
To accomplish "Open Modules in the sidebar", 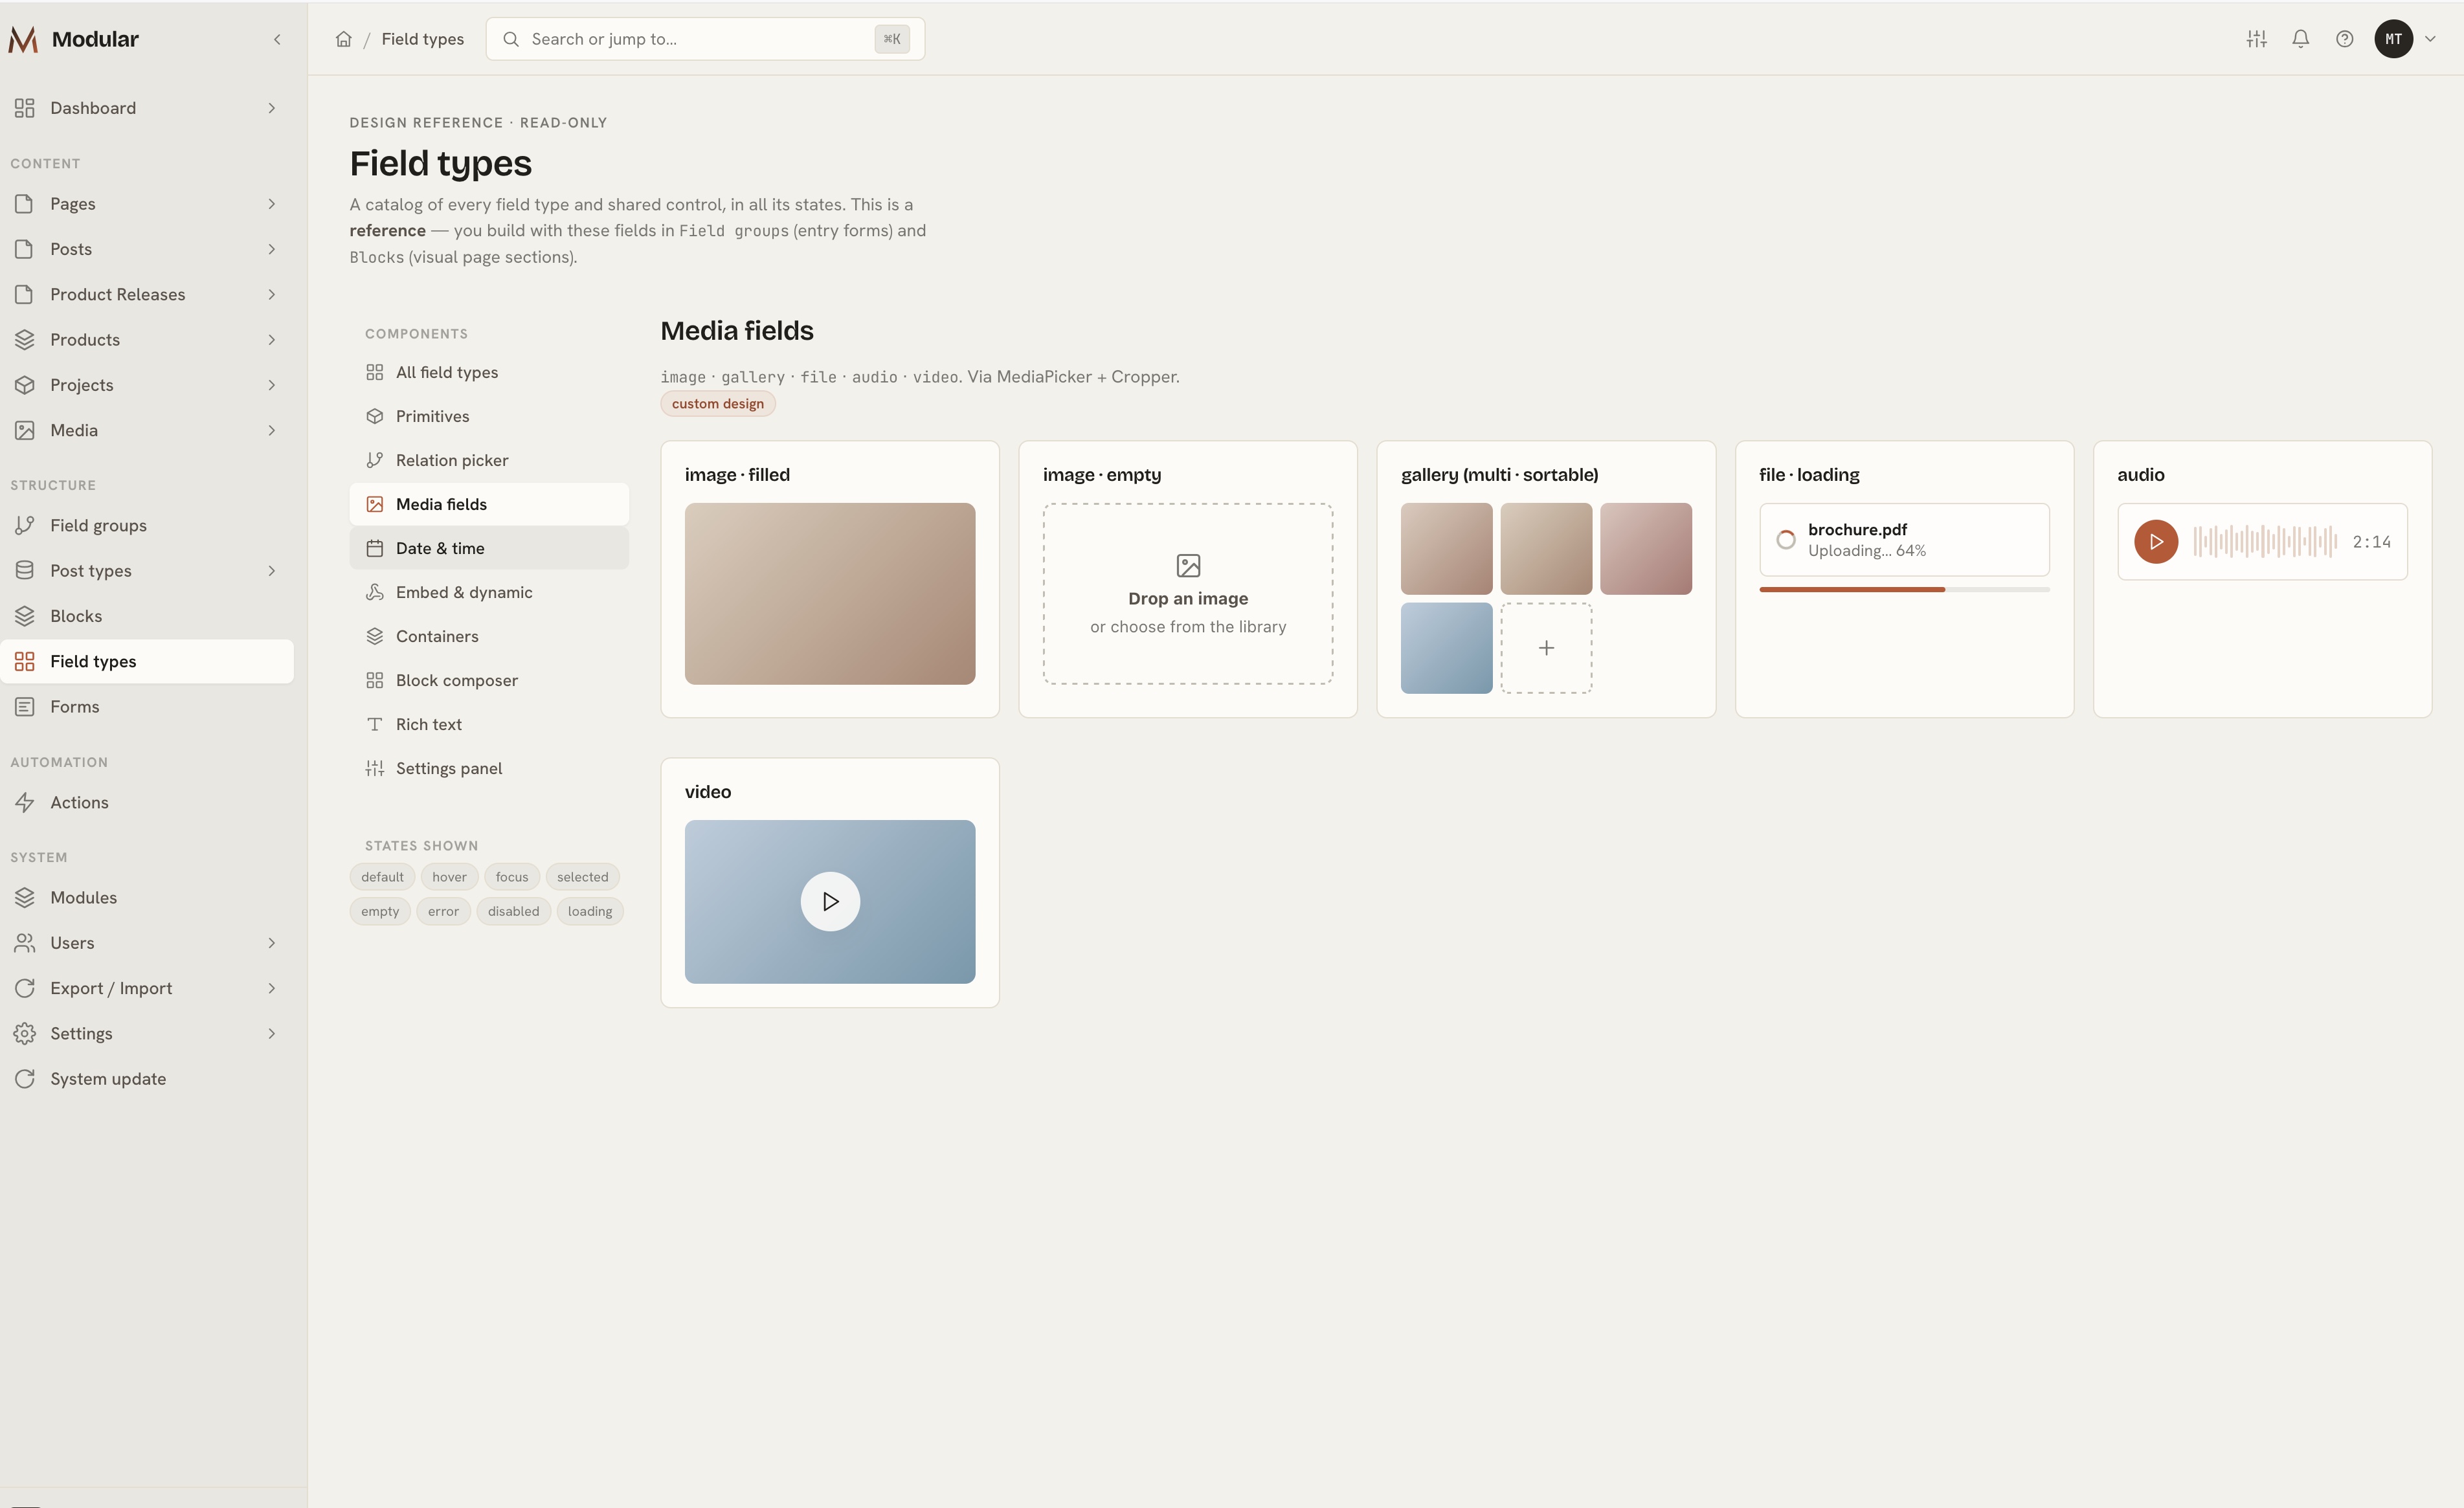I will click(x=147, y=898).
